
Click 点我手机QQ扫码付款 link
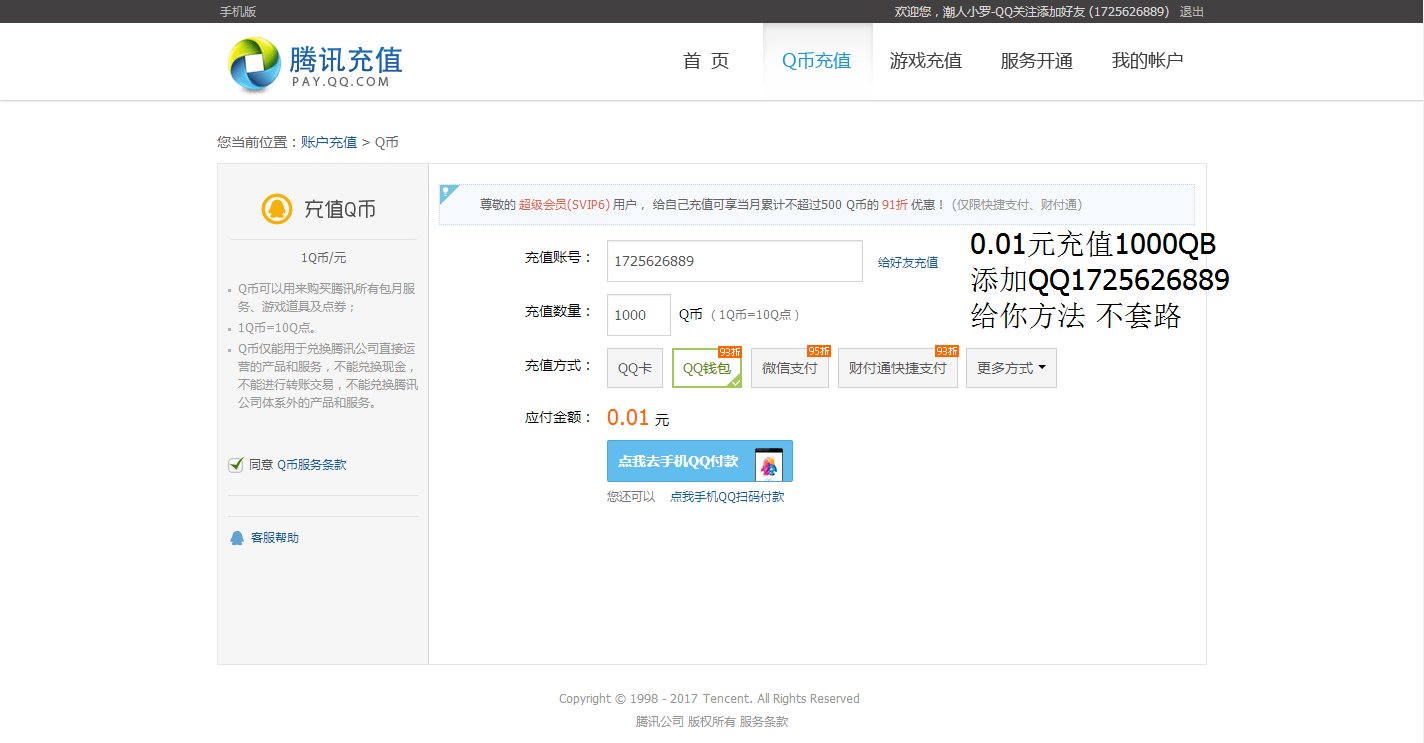[x=727, y=497]
